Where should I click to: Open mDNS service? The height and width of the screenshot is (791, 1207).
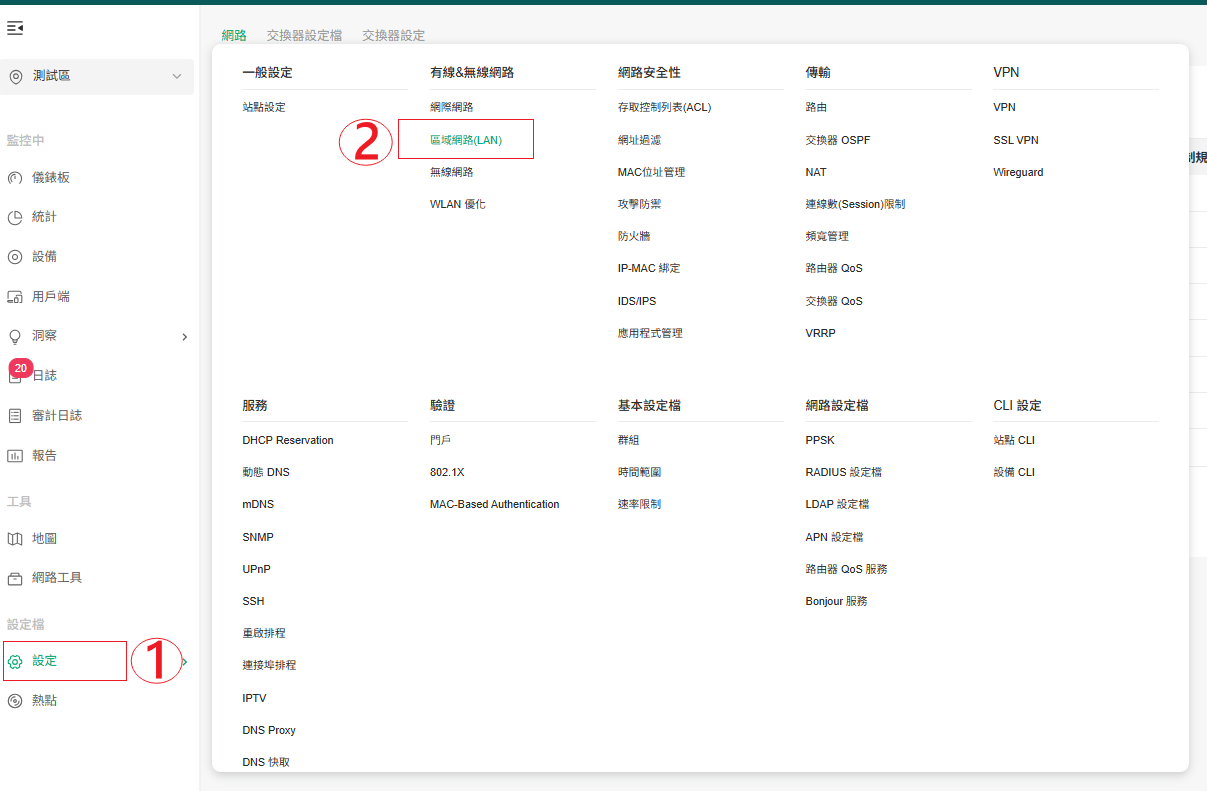tap(258, 504)
